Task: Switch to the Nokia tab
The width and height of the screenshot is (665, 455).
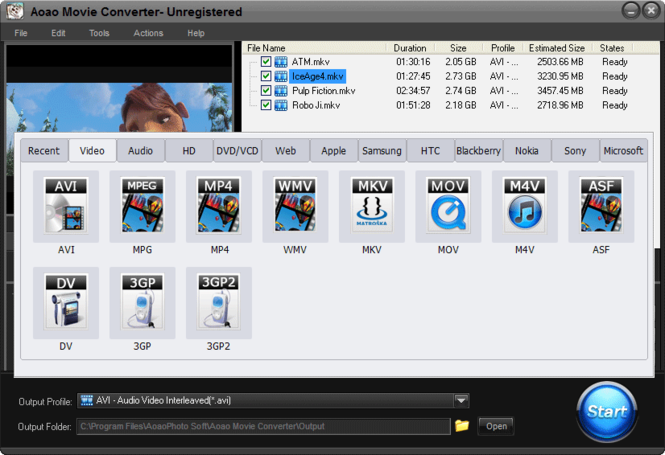Action: (x=527, y=151)
